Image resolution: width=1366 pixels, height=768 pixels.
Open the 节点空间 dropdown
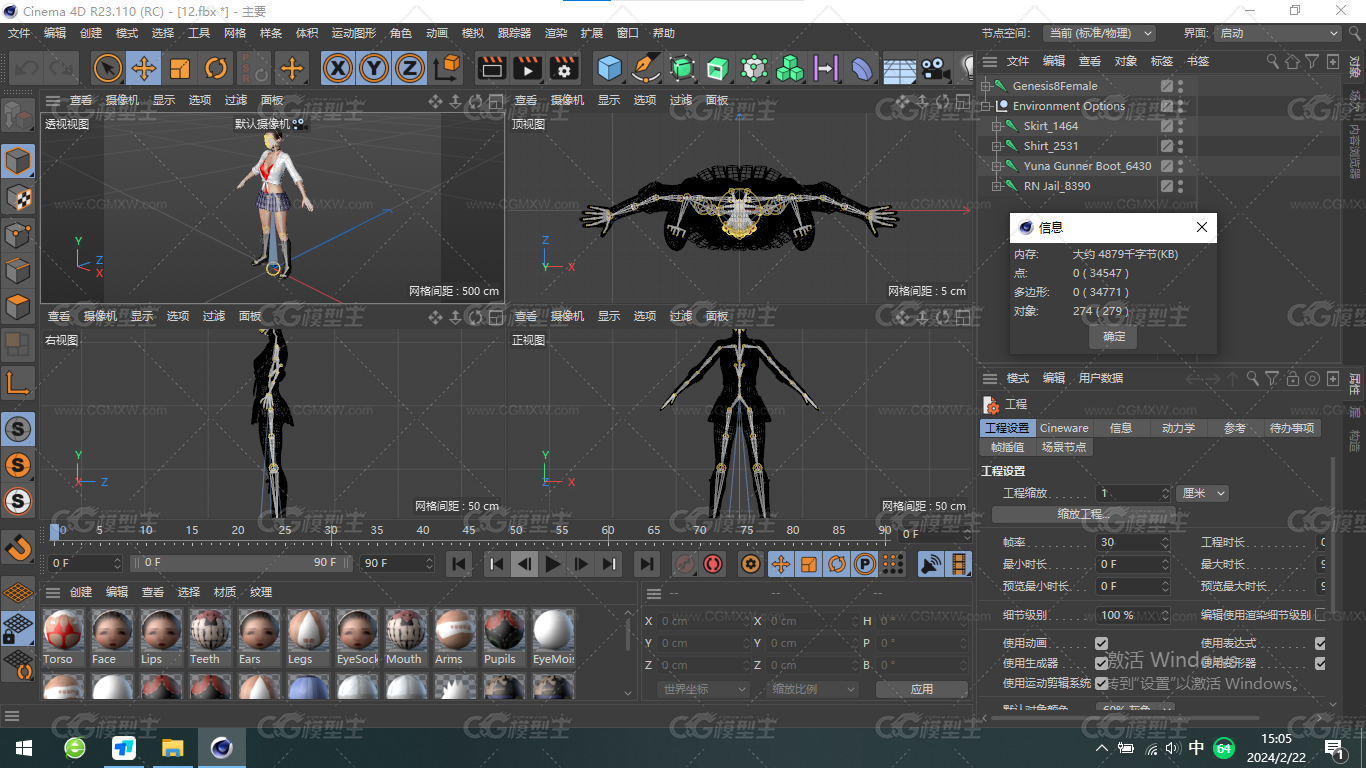(x=1099, y=33)
